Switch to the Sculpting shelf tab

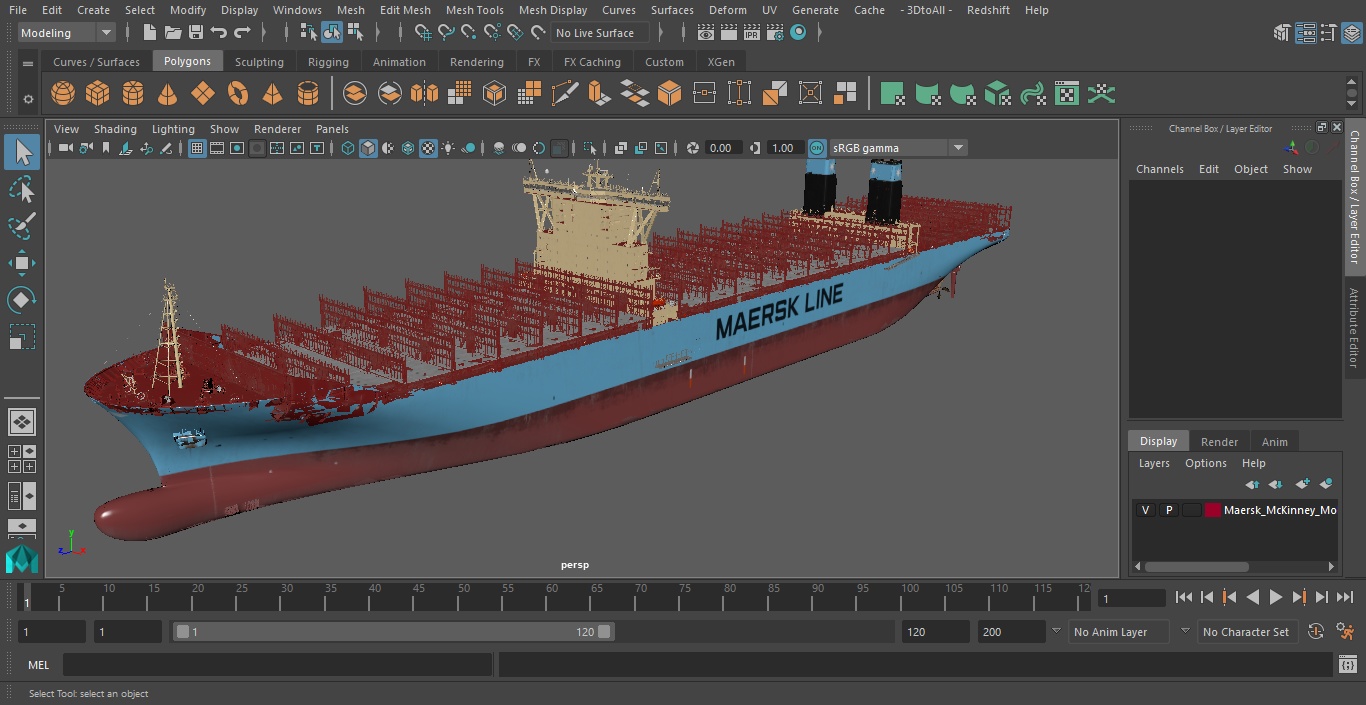tap(259, 62)
